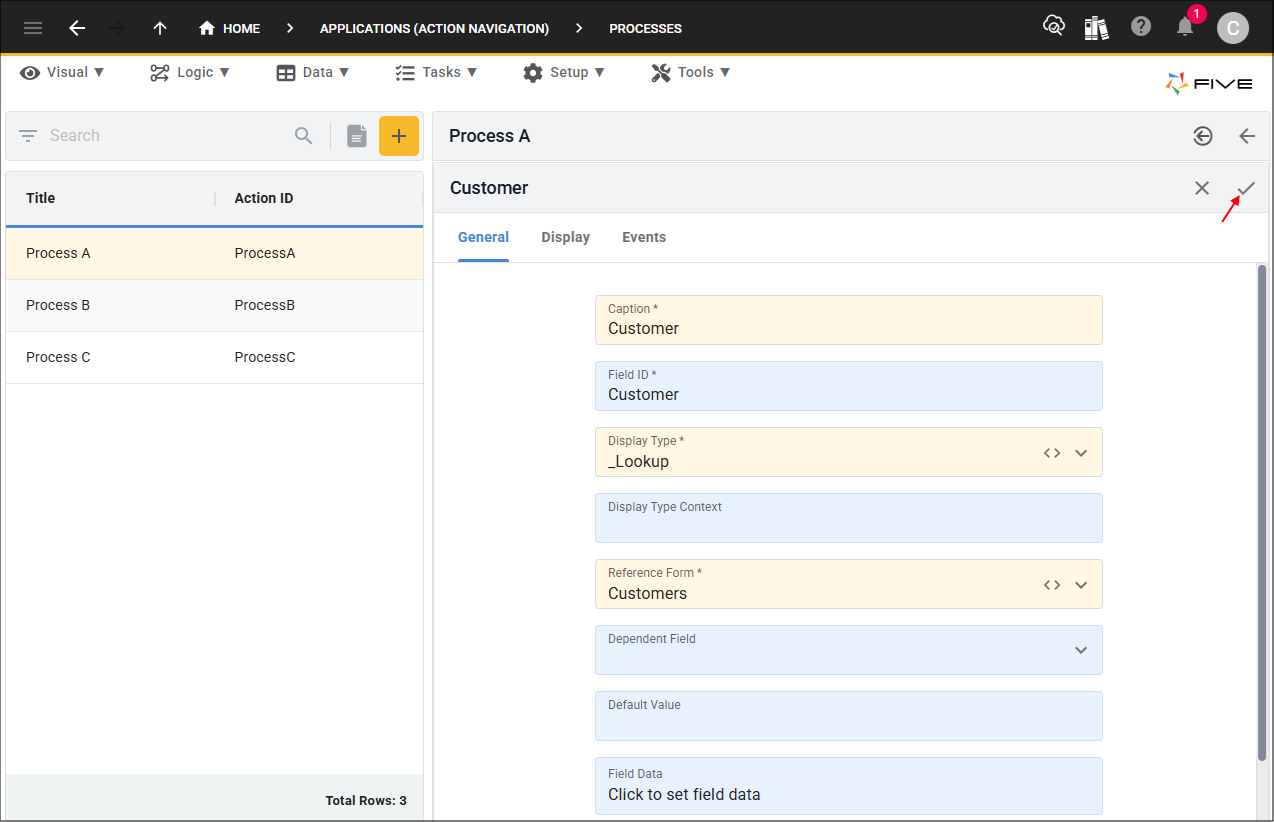Open the help question mark icon
The height and width of the screenshot is (822, 1274).
click(x=1141, y=27)
